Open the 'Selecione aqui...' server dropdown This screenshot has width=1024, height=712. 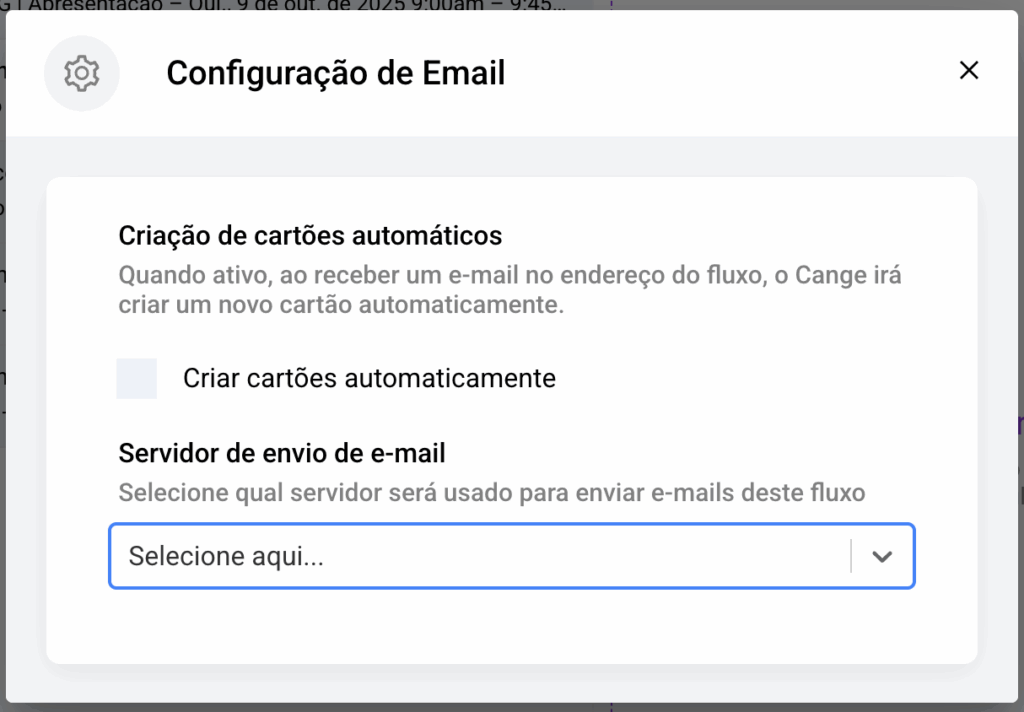click(480, 557)
